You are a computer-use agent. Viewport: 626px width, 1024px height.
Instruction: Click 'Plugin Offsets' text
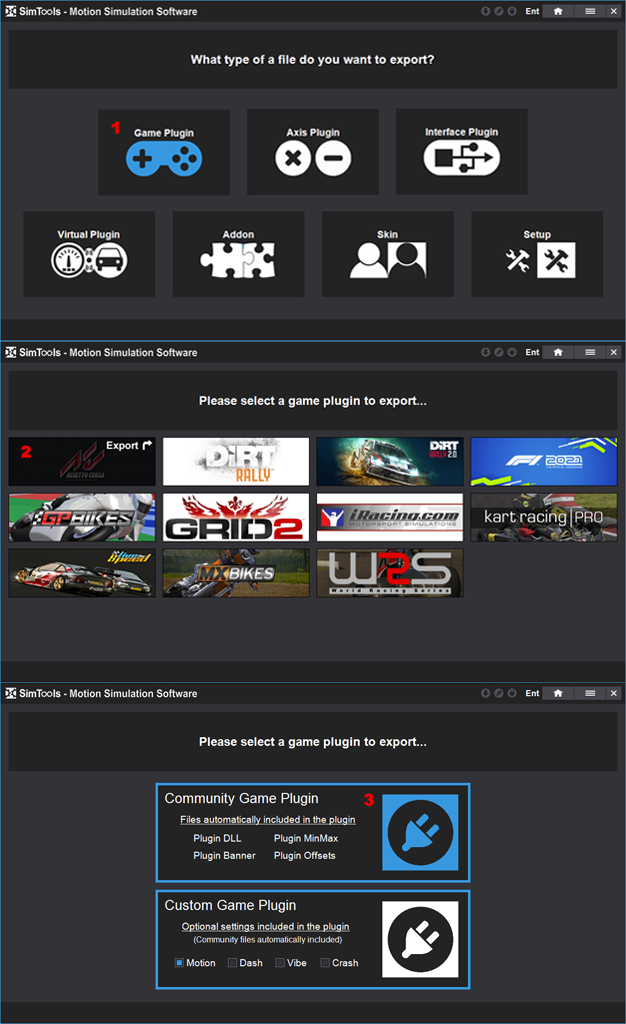click(305, 856)
